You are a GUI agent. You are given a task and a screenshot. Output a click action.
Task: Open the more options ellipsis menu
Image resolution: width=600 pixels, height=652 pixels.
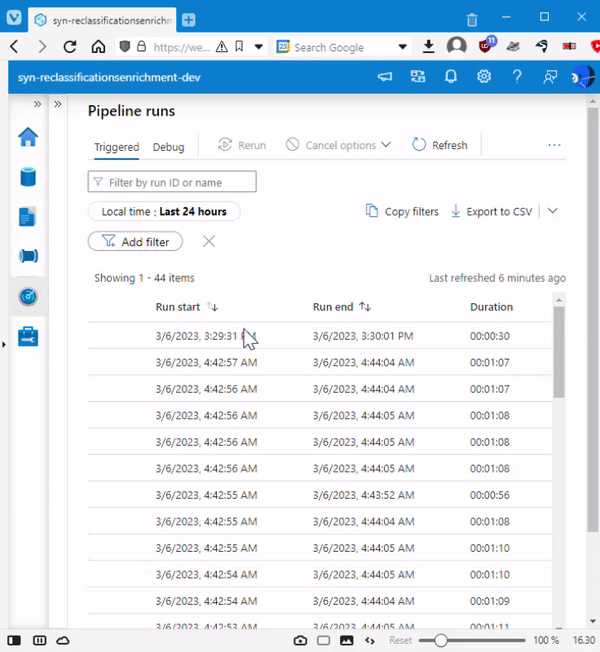click(x=554, y=145)
